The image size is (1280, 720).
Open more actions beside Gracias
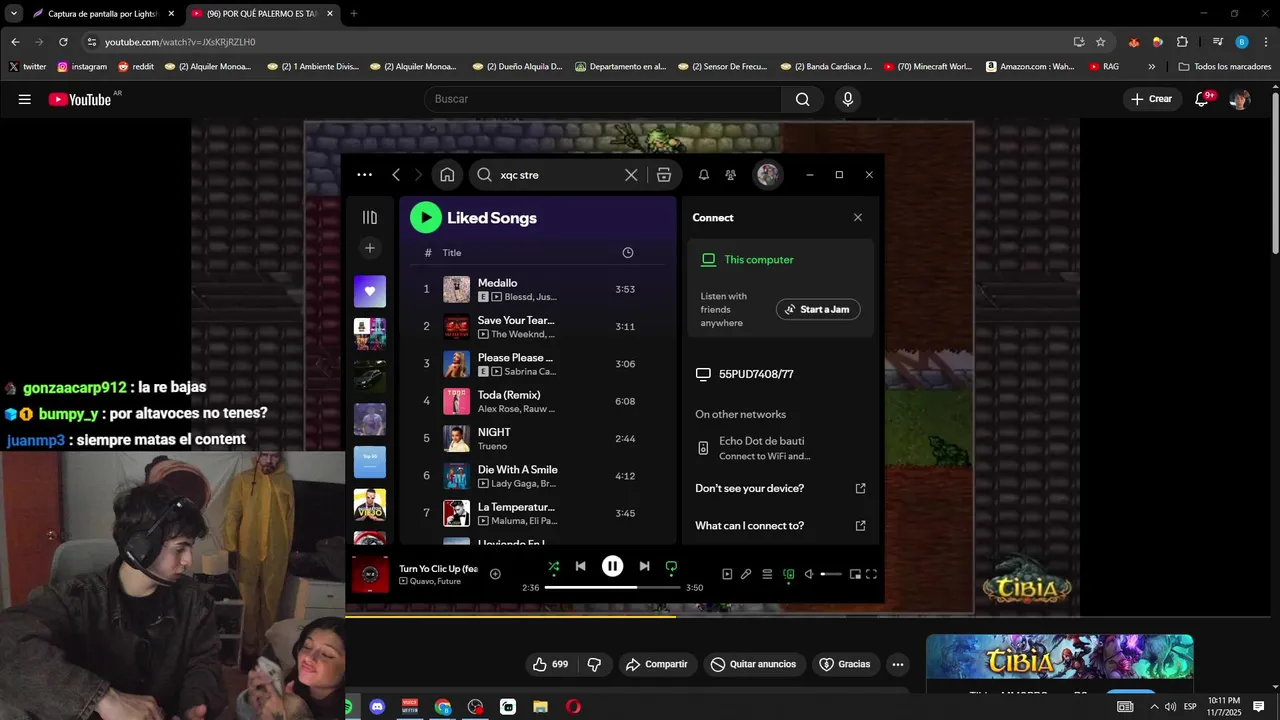click(x=898, y=664)
